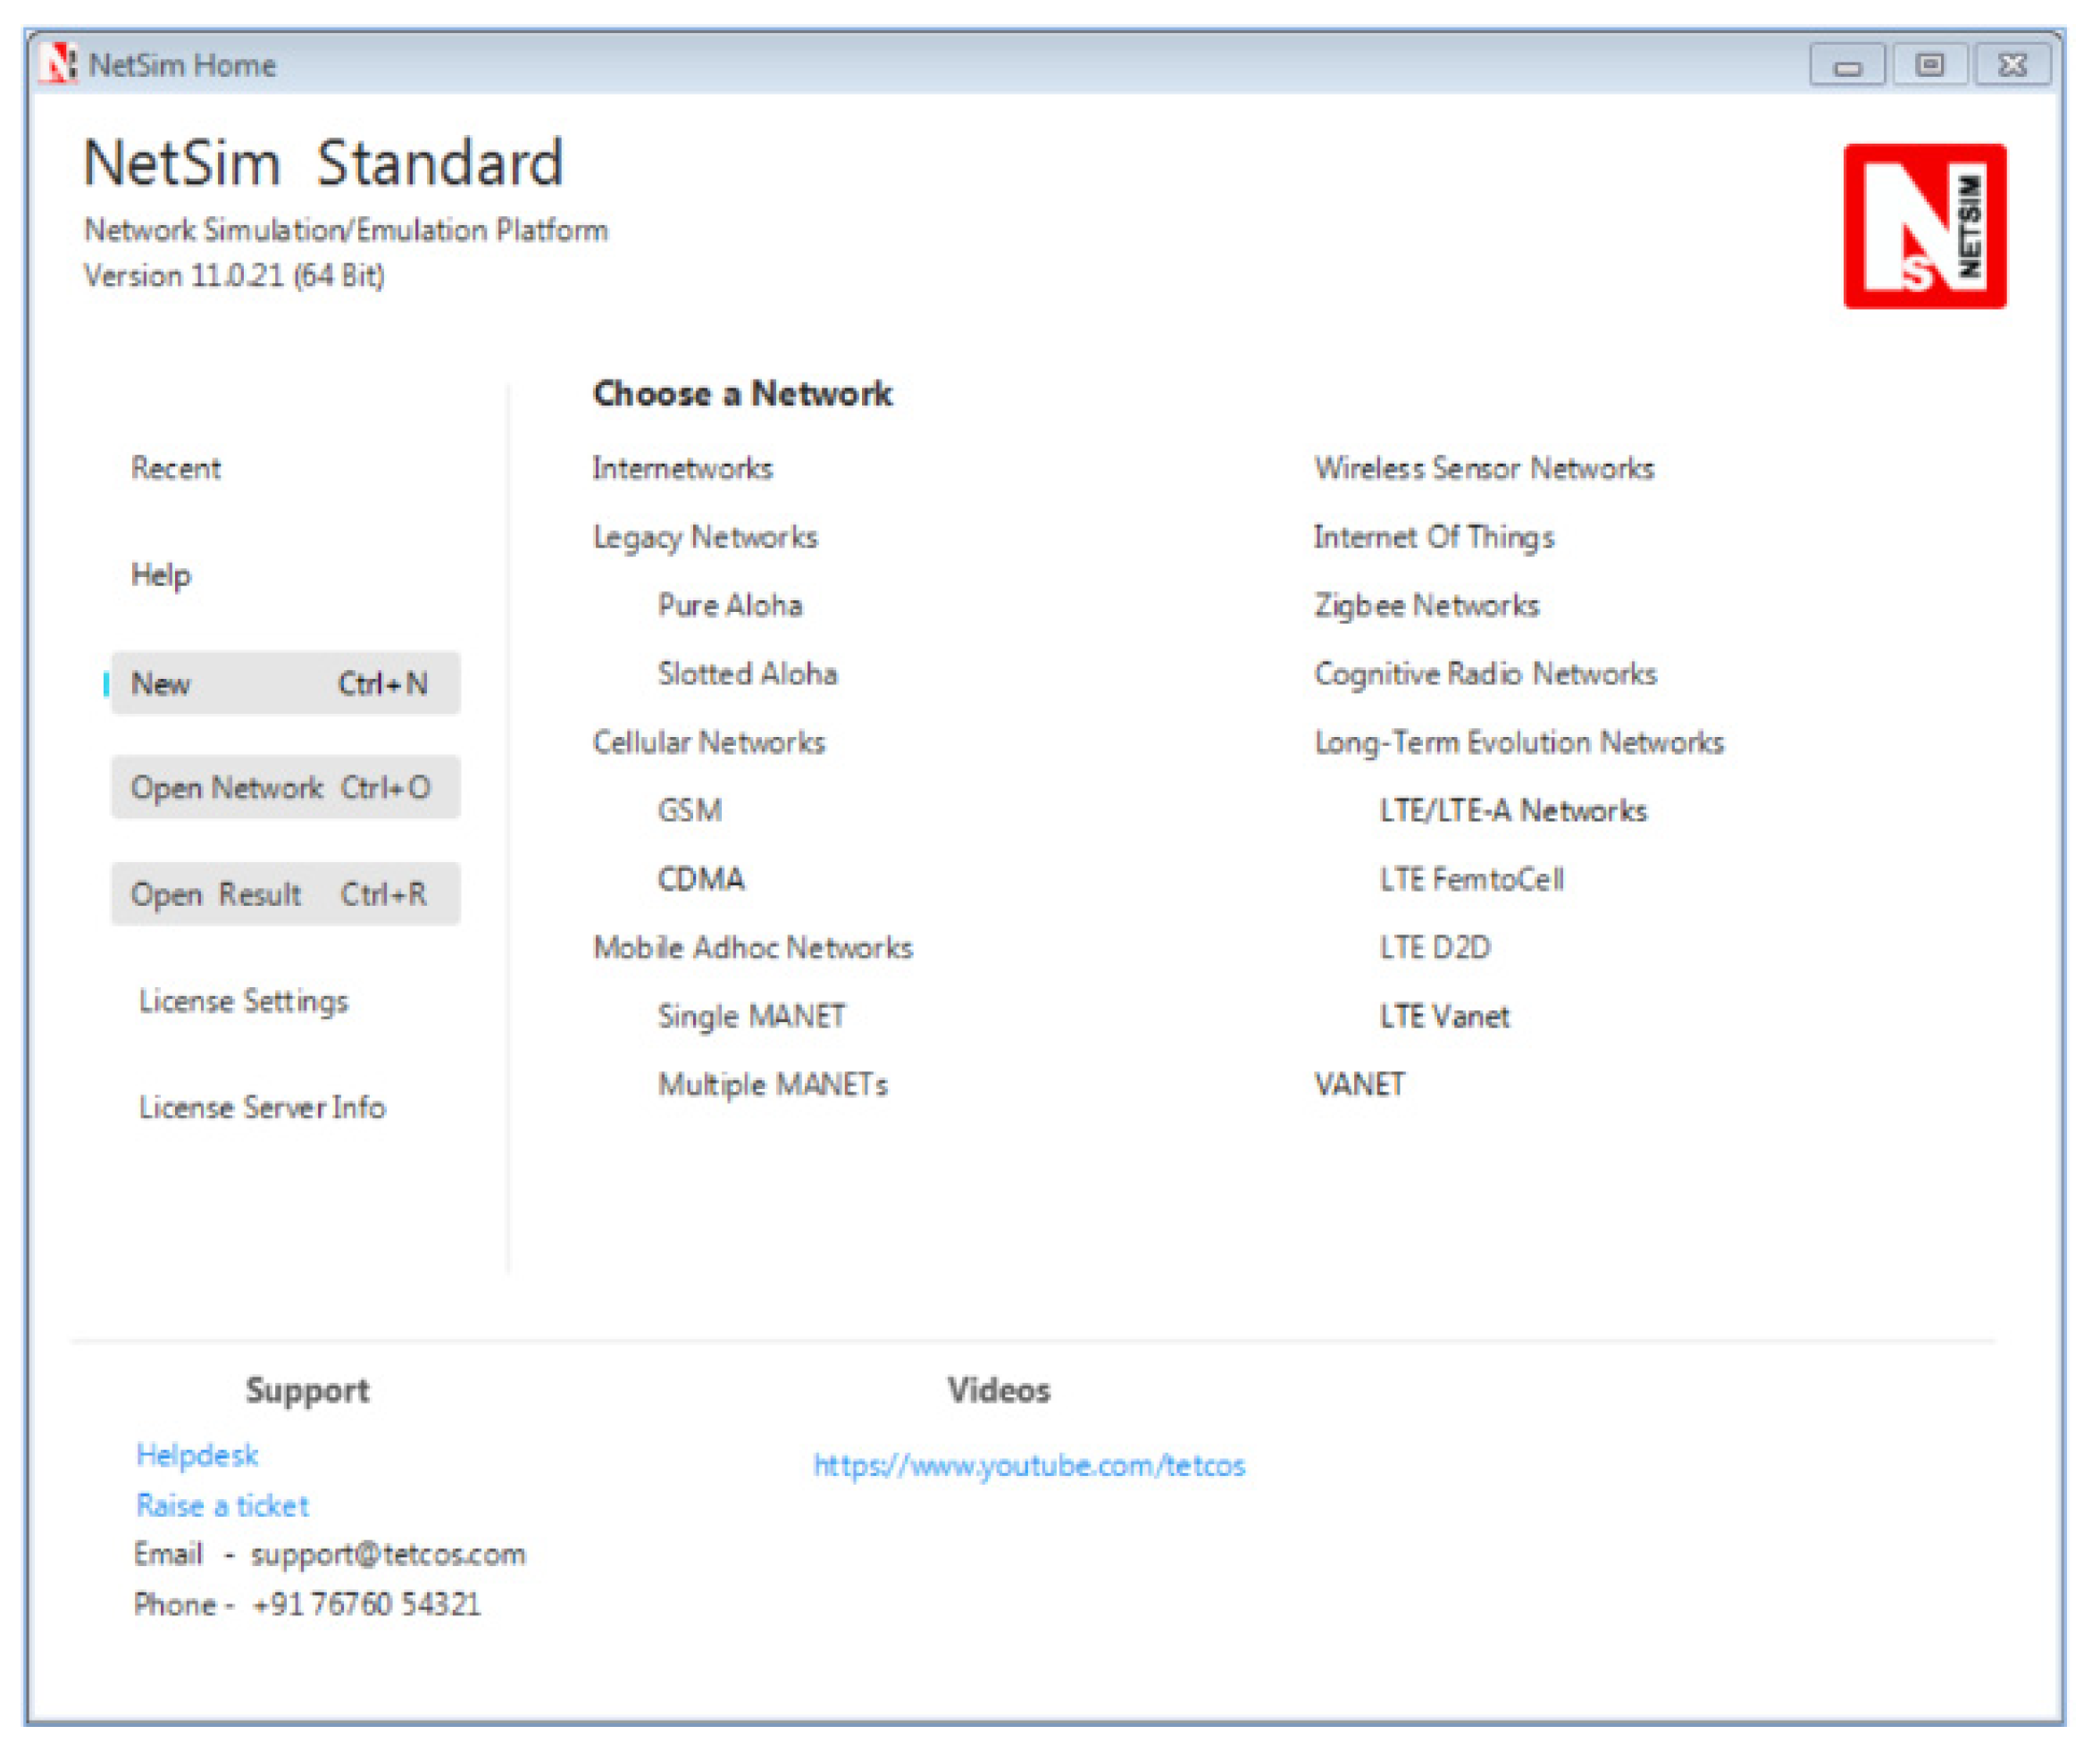Select Cognitive Radio Networks

(1485, 674)
